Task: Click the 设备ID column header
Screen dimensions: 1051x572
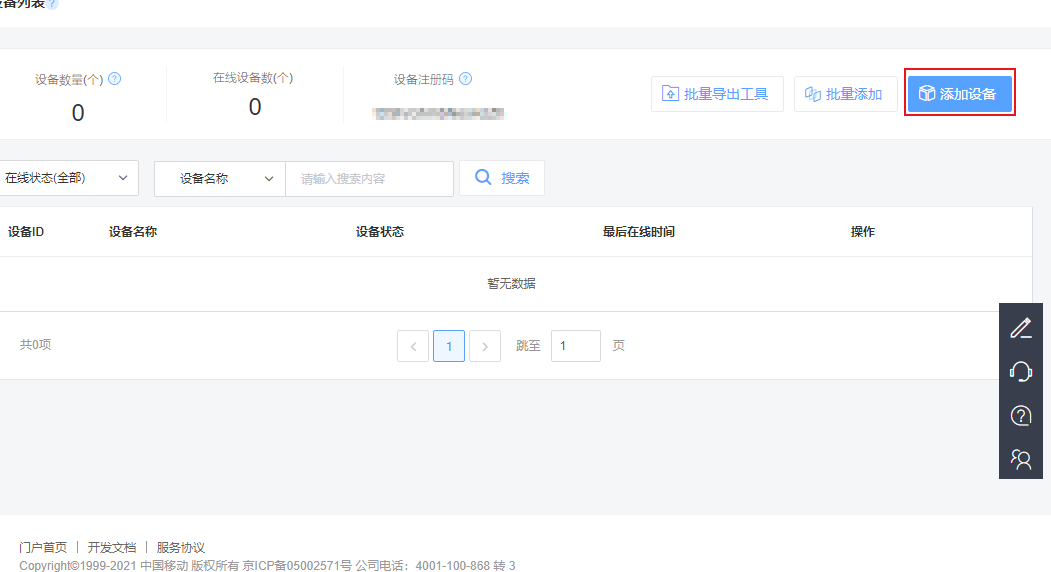Action: [26, 232]
